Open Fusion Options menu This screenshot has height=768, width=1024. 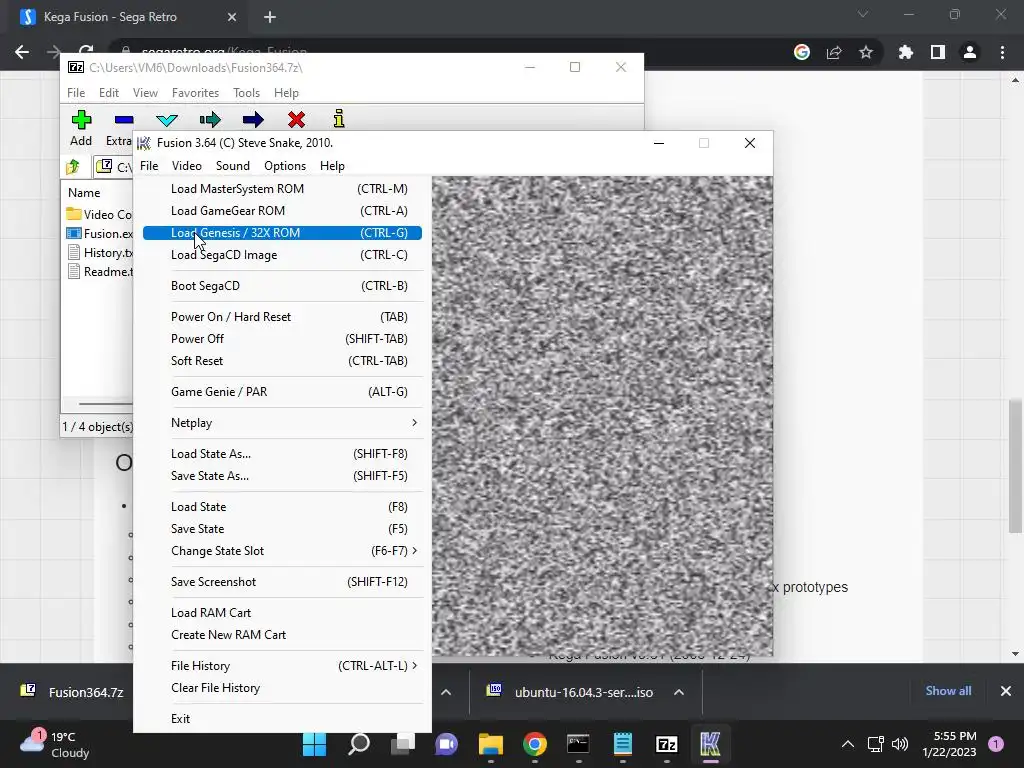click(x=285, y=166)
